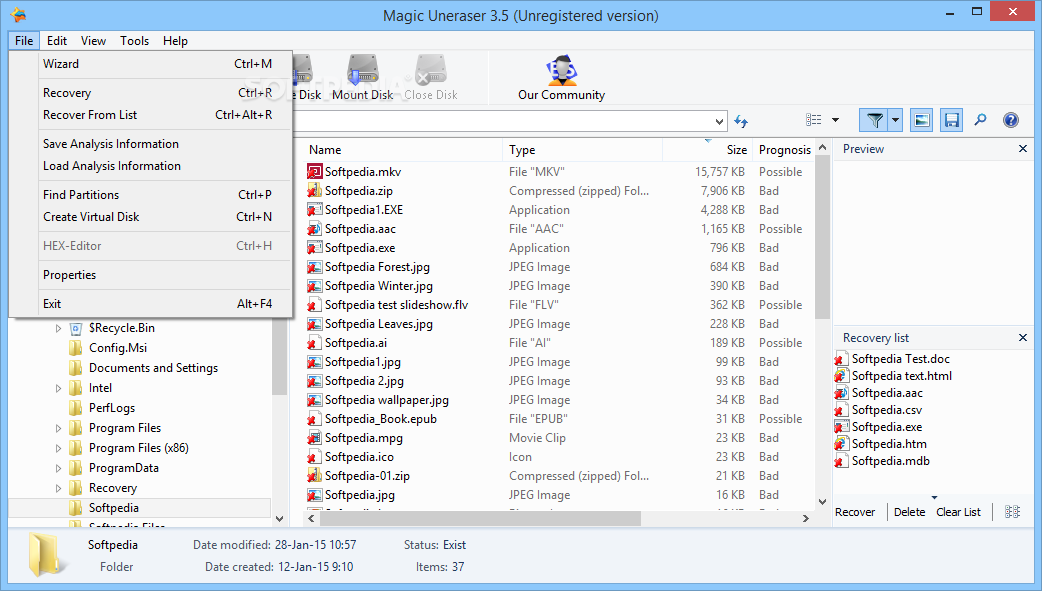Click the blue floppy save icon
Image resolution: width=1042 pixels, height=591 pixels.
pyautogui.click(x=952, y=120)
